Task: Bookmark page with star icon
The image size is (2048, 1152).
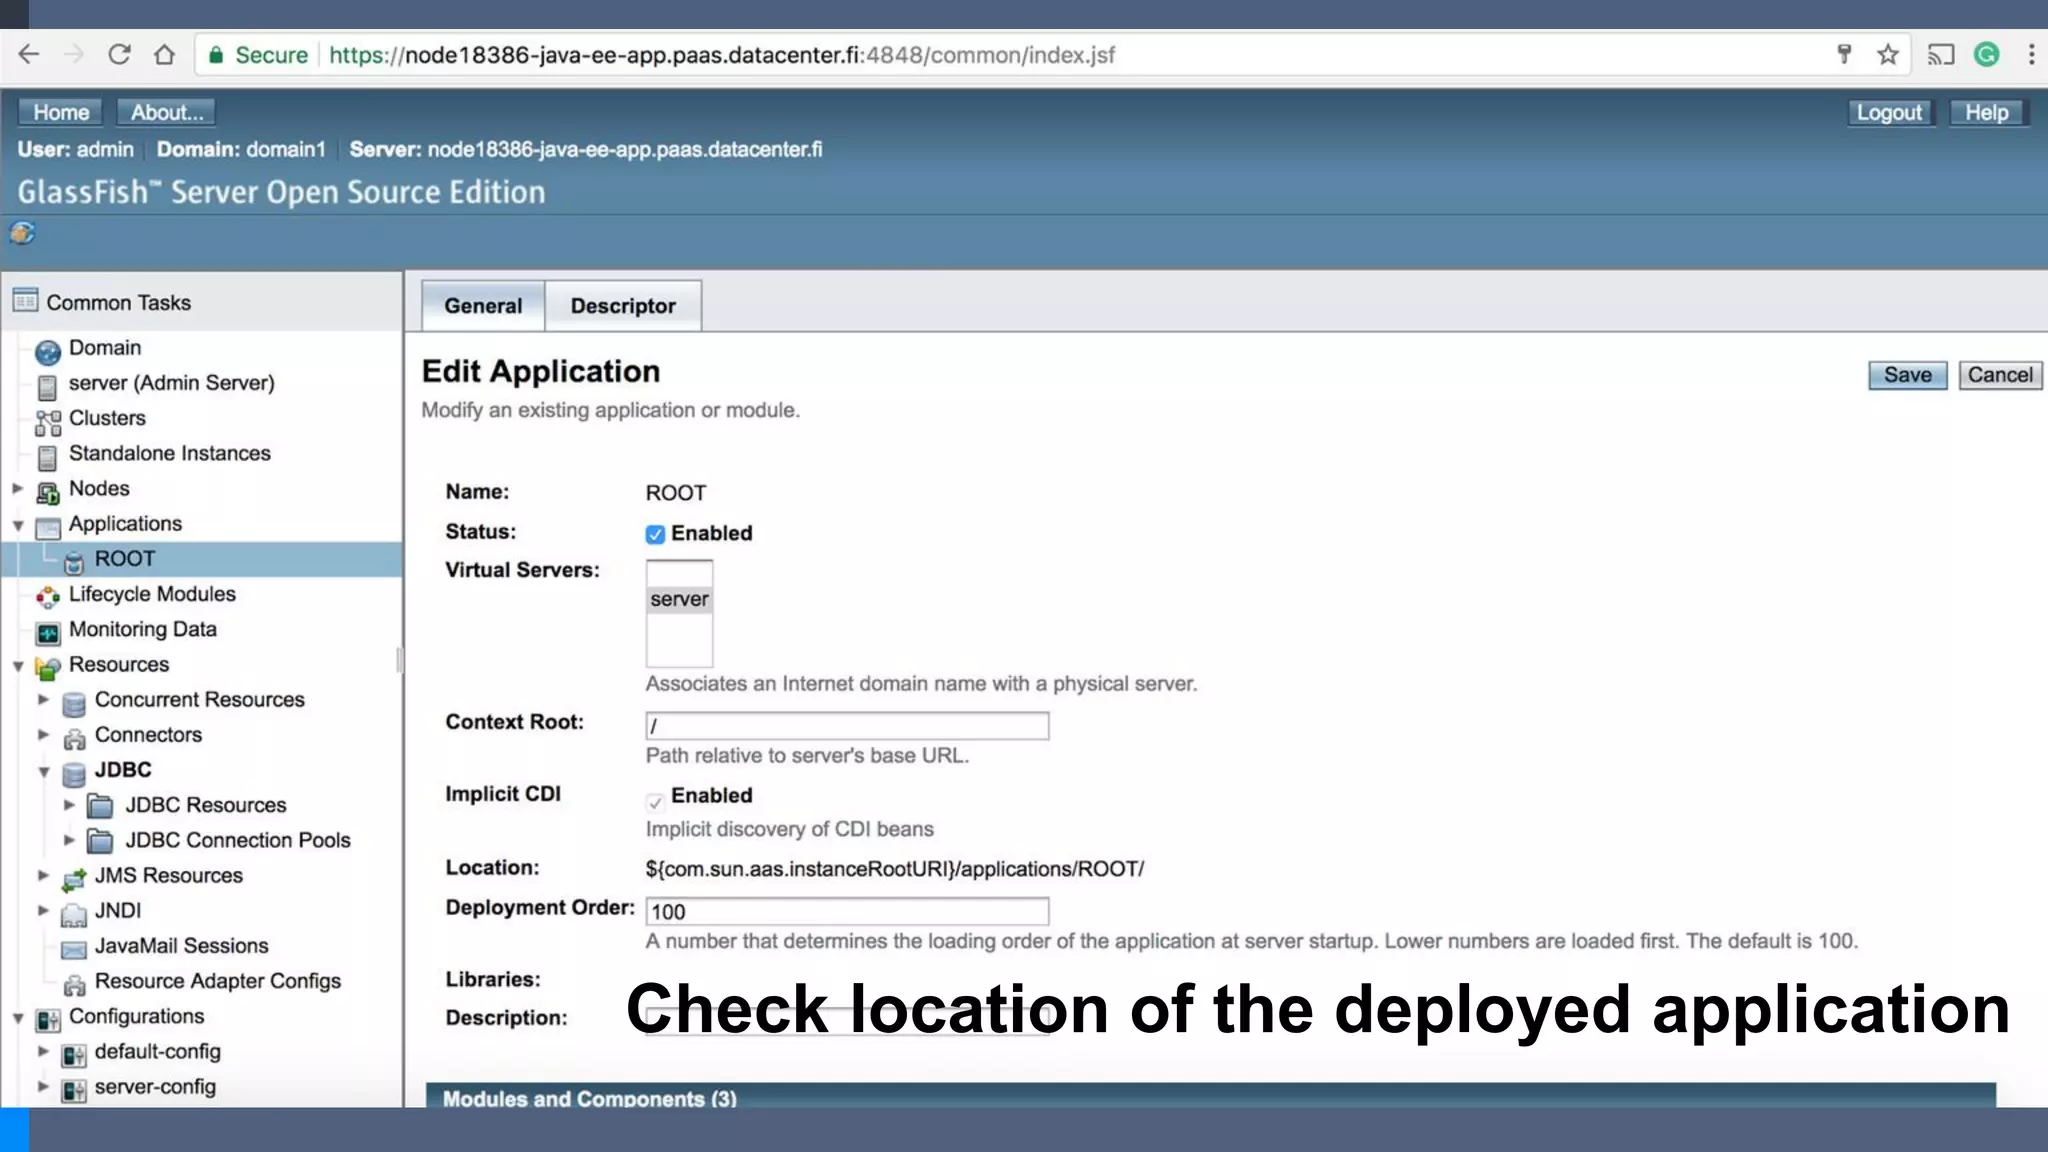Action: 1887,55
